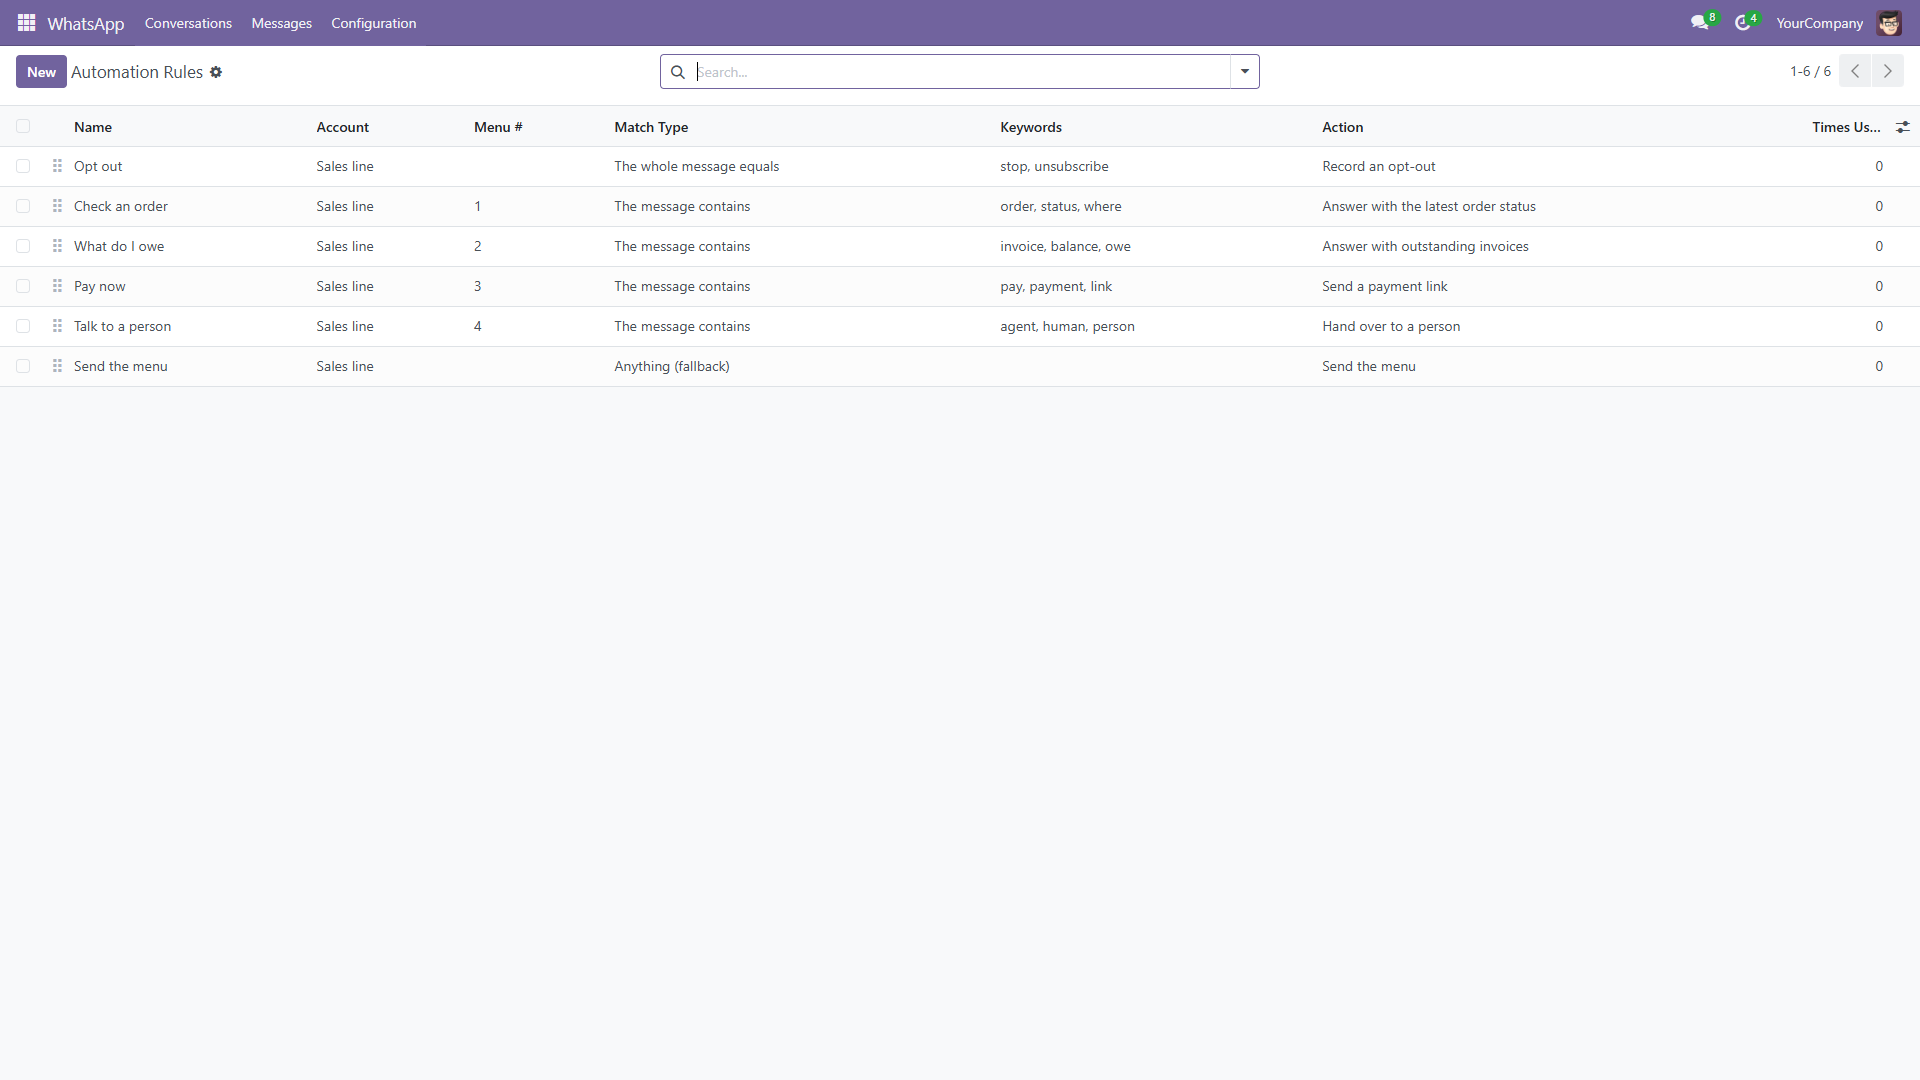Grab the drag handle of Pay now
Image resolution: width=1920 pixels, height=1080 pixels.
tap(57, 286)
